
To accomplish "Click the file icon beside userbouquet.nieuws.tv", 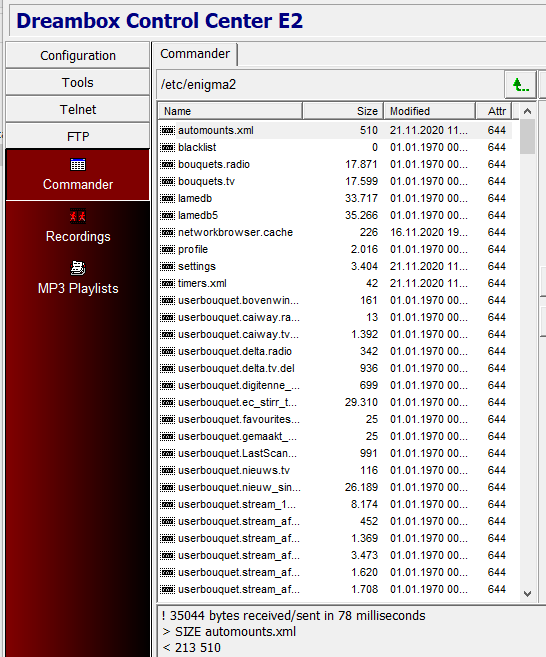I will point(168,470).
